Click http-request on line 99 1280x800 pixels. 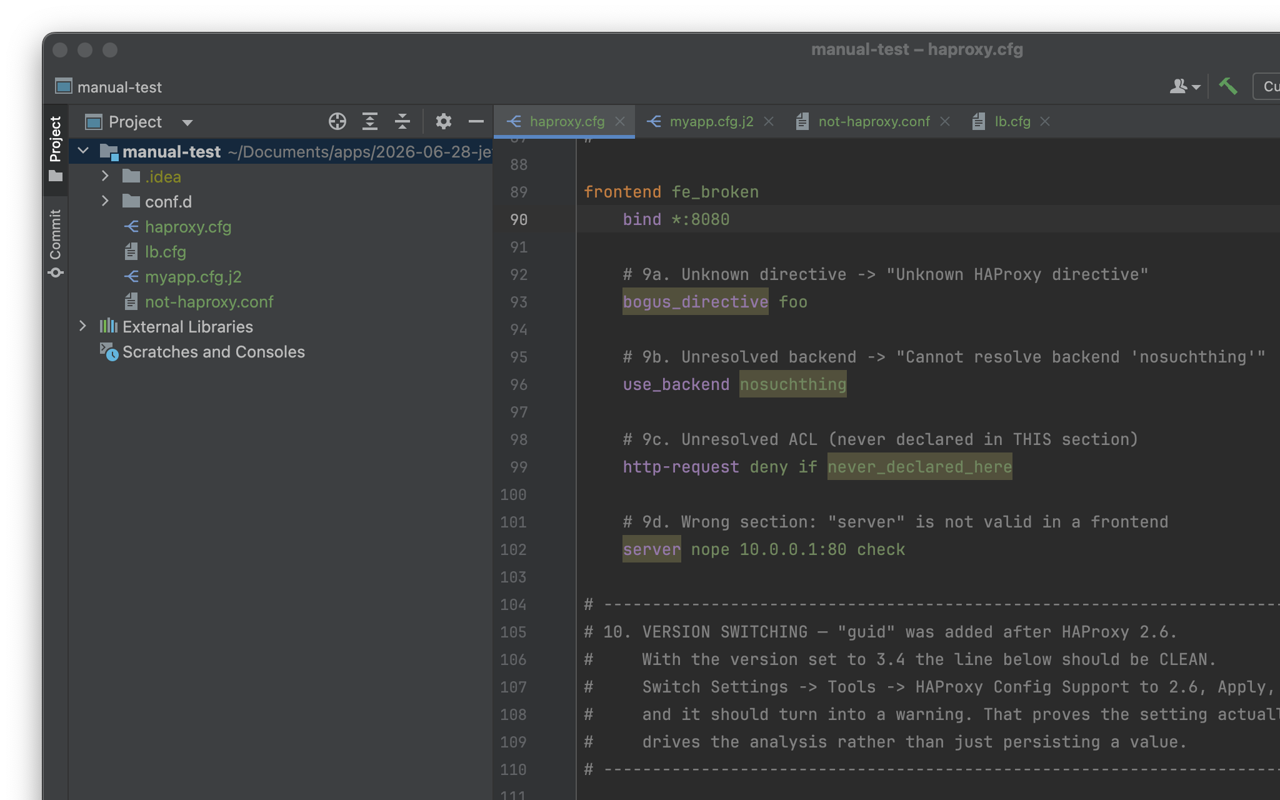(x=681, y=467)
